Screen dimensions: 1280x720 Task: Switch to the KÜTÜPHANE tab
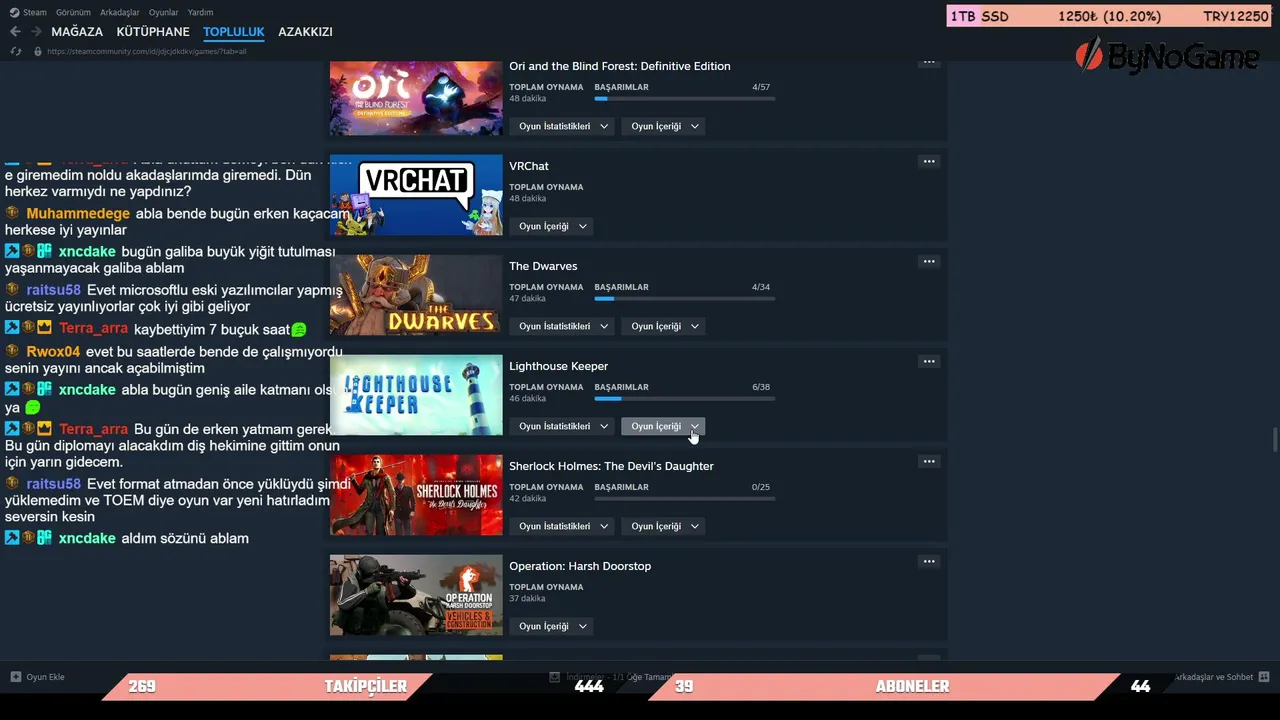tap(153, 32)
